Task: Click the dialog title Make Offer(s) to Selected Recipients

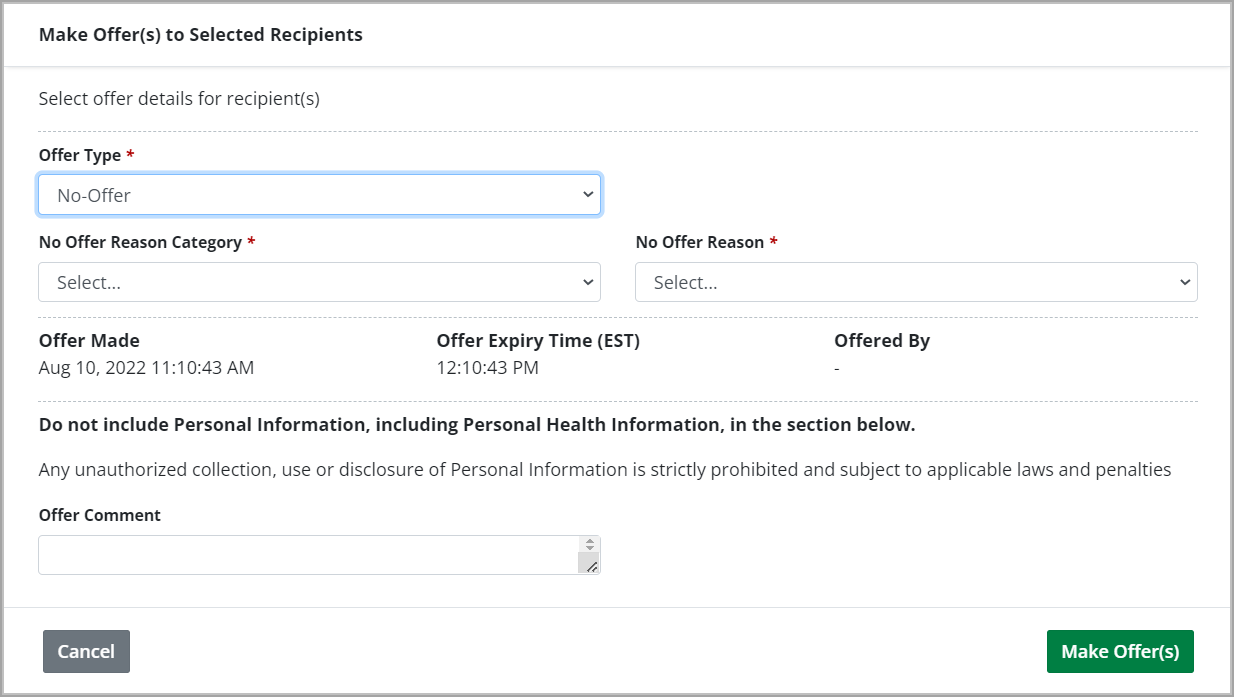Action: (200, 35)
